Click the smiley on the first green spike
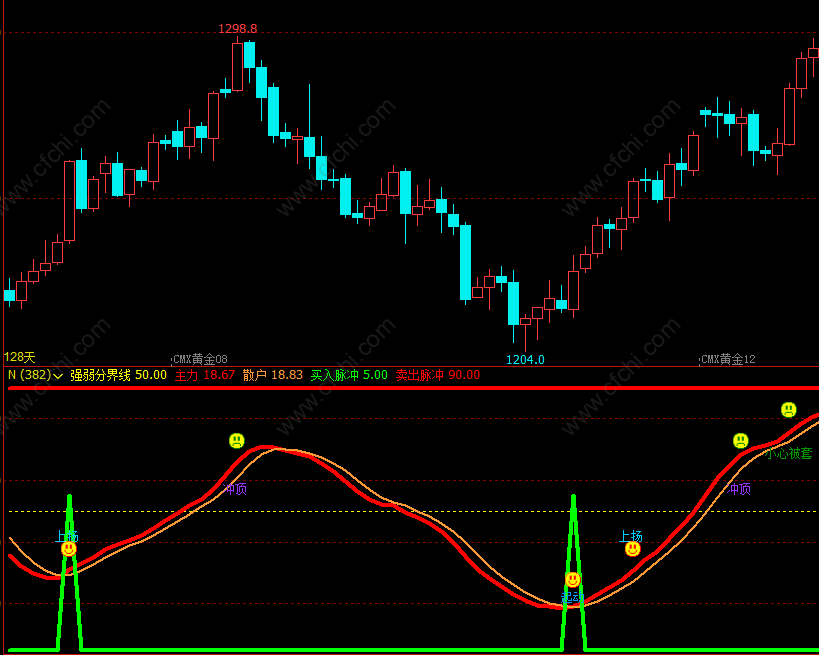The height and width of the screenshot is (655, 819). pyautogui.click(x=68, y=548)
